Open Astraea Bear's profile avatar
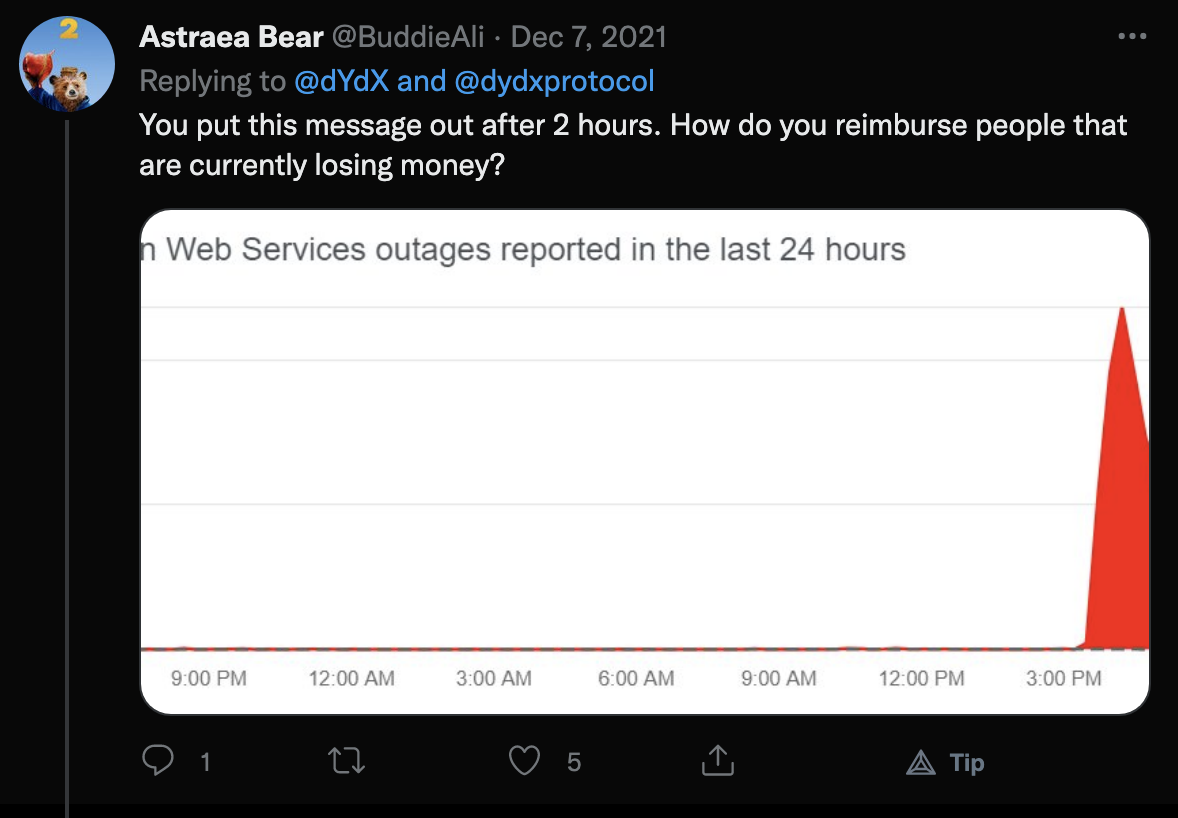1178x818 pixels. [67, 65]
